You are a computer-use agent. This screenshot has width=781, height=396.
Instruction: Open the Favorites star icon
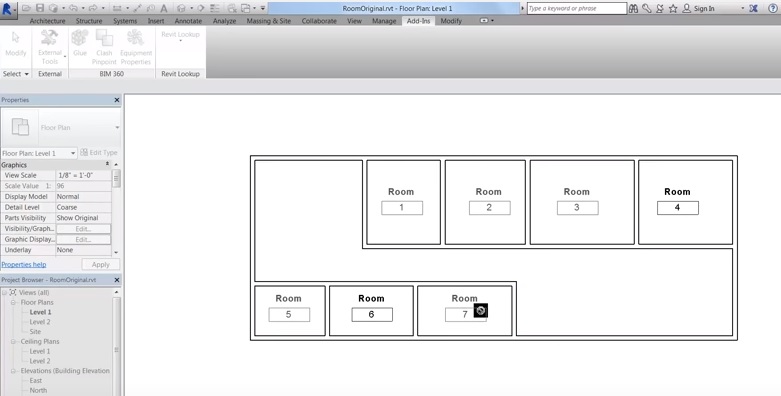[673, 8]
